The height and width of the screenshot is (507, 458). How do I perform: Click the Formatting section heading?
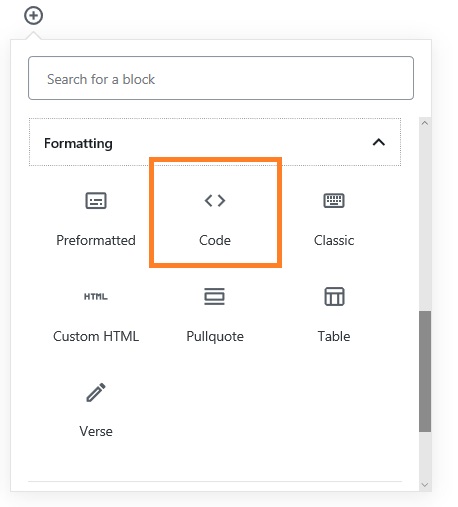[78, 143]
